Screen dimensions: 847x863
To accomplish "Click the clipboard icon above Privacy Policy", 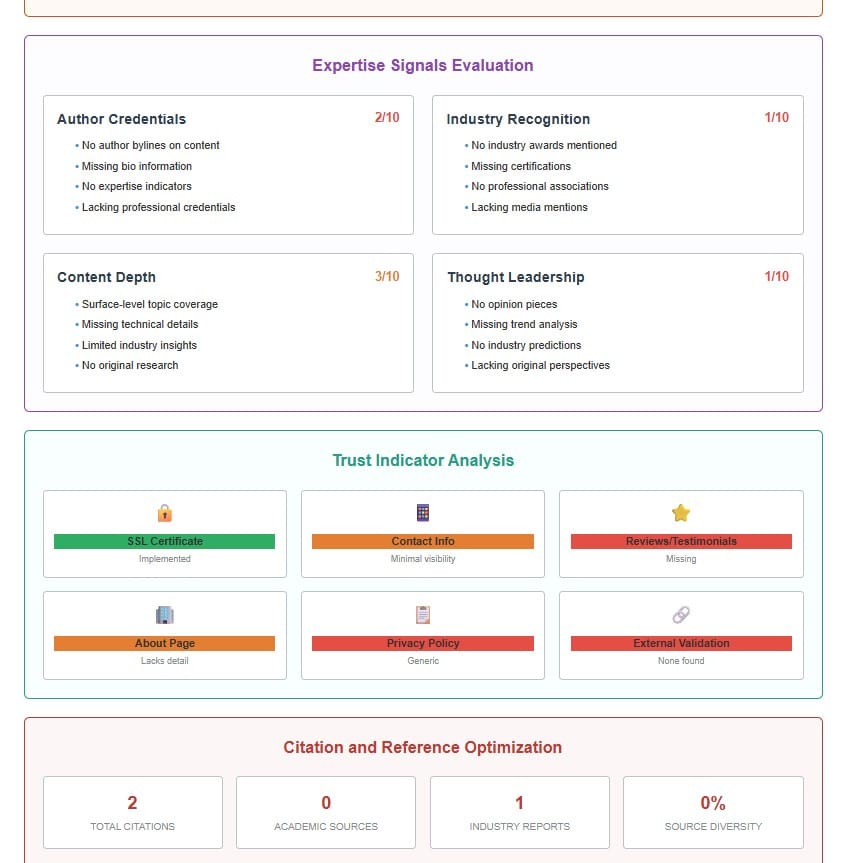I will (423, 615).
